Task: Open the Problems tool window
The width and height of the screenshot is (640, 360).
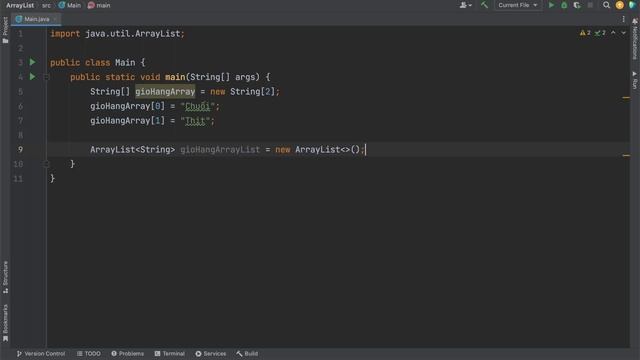Action: tap(127, 353)
